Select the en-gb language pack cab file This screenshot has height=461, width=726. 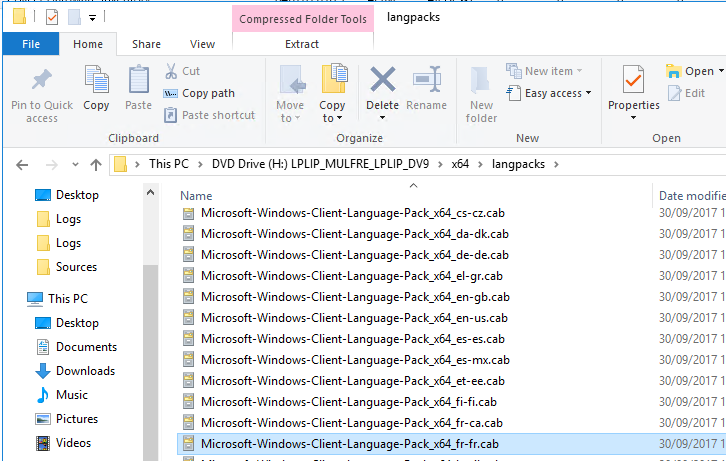coord(346,297)
